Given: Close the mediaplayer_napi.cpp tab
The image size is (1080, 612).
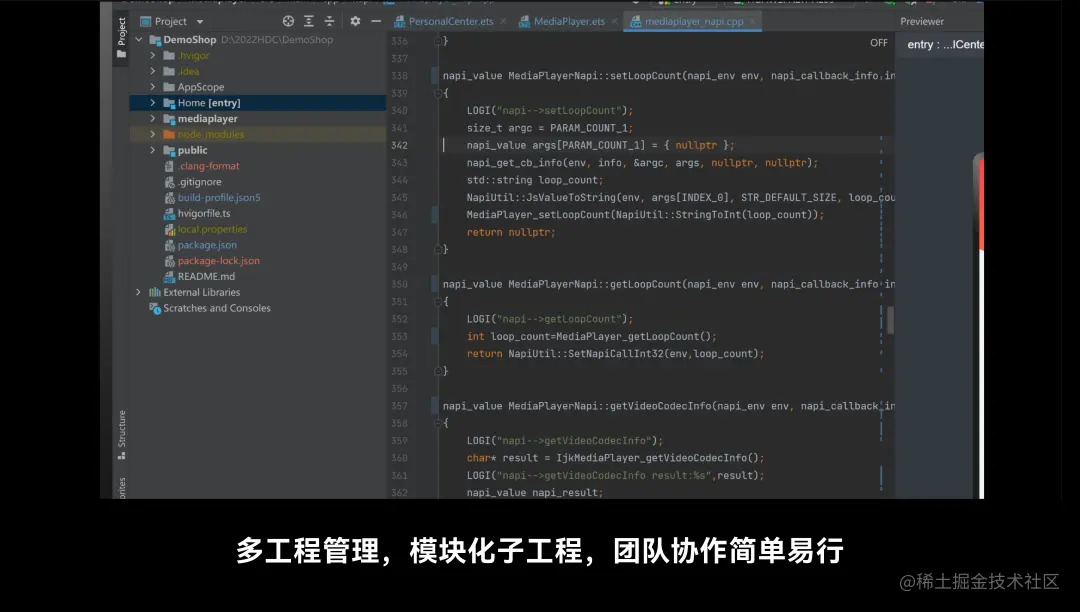Looking at the screenshot, I should pos(752,21).
